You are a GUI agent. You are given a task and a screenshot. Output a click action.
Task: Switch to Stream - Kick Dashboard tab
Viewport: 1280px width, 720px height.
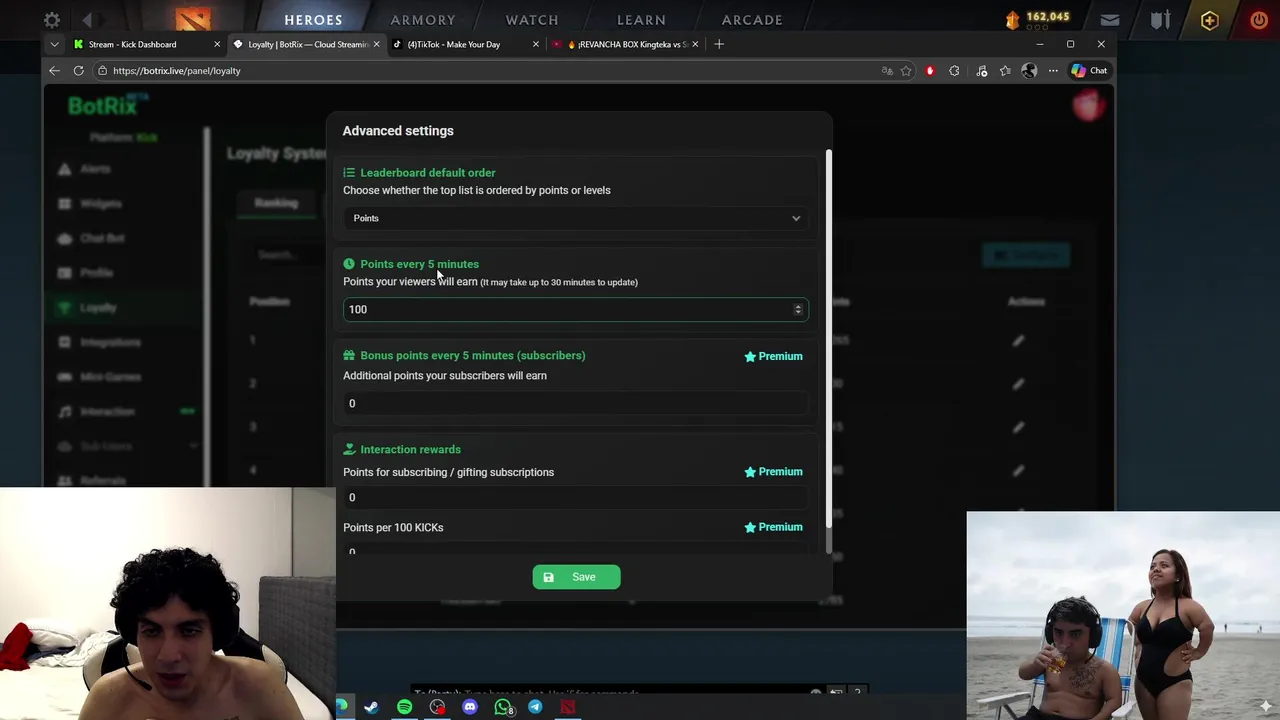(x=138, y=44)
